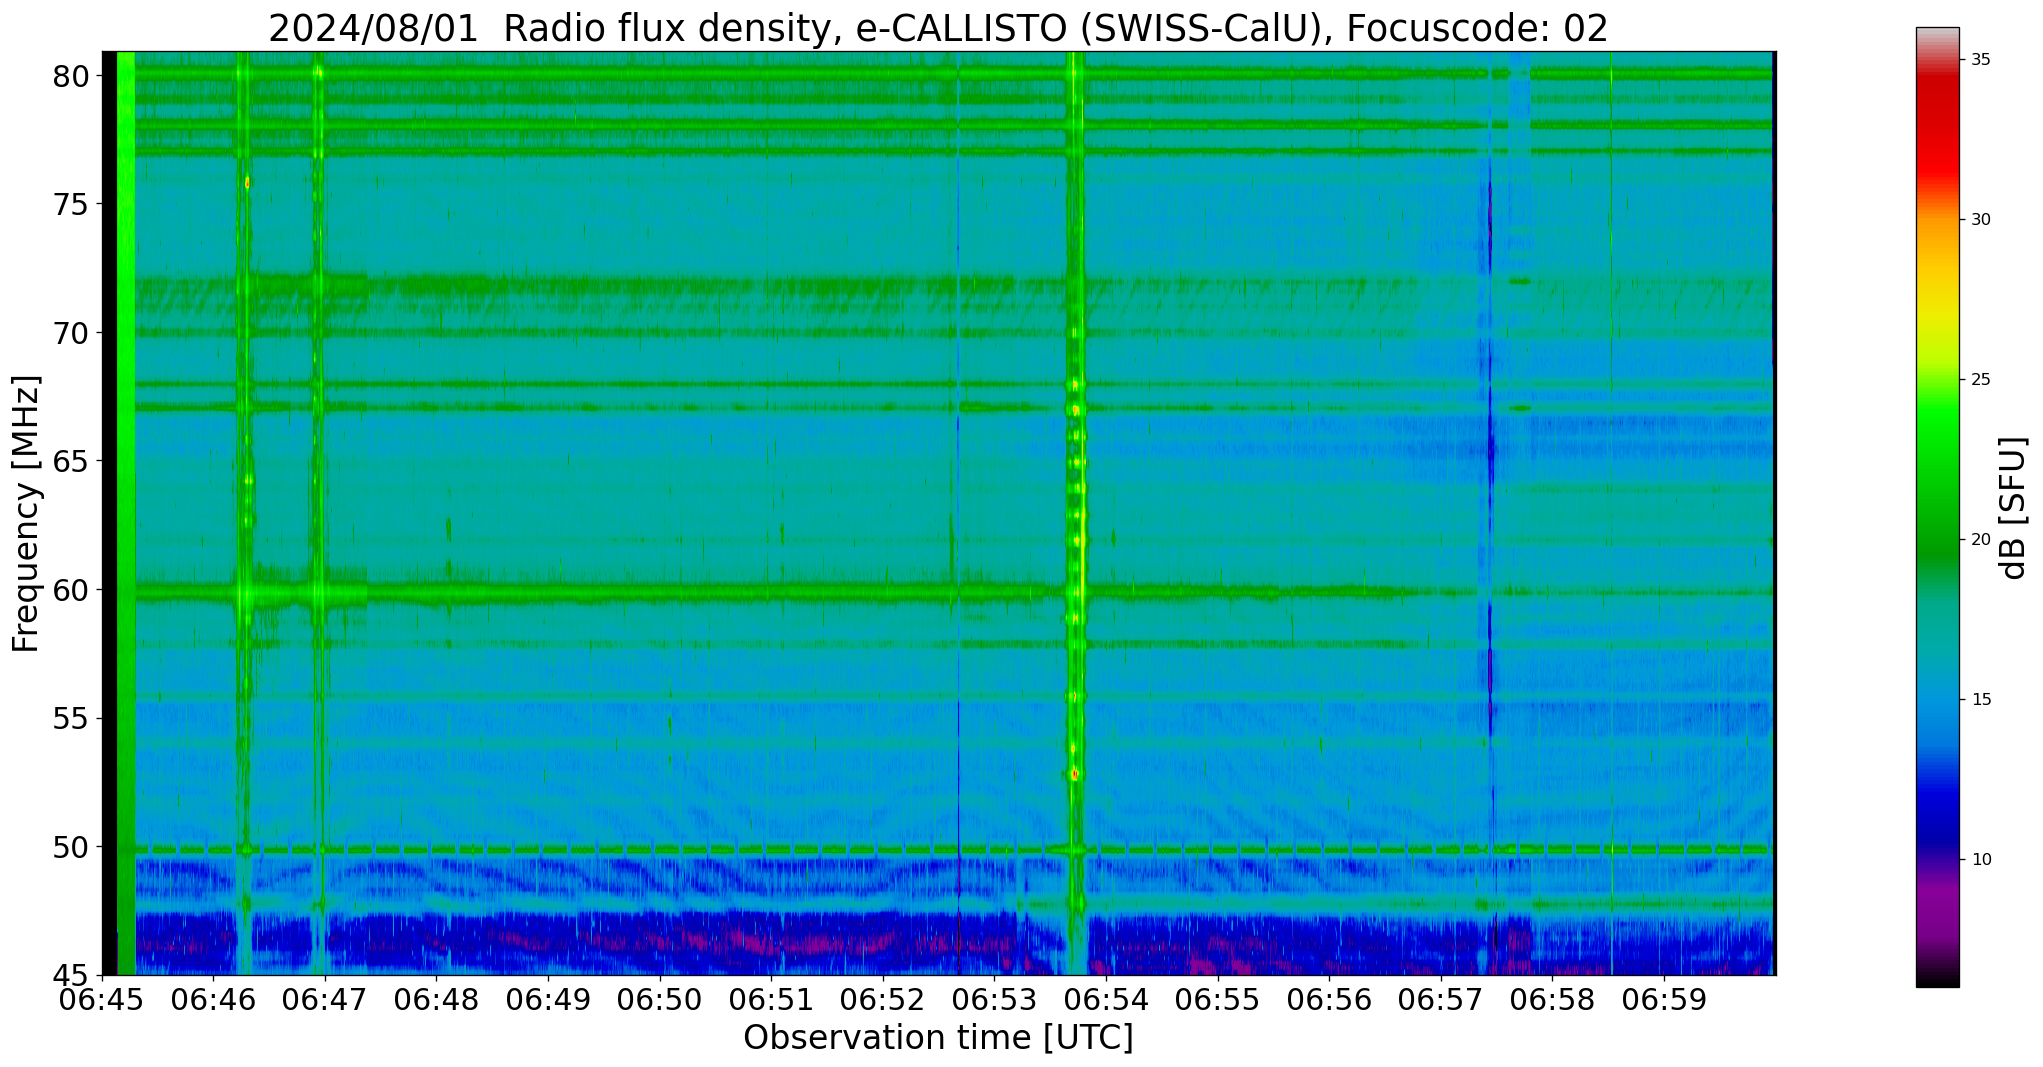Viewport: 2043px width, 1067px height.
Task: Click the green region of the colorbar
Action: pyautogui.click(x=1937, y=480)
